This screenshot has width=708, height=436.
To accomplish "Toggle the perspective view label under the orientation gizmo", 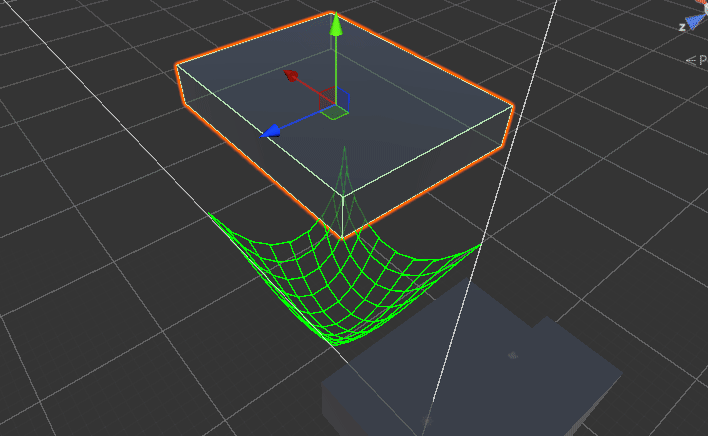I will [x=696, y=60].
